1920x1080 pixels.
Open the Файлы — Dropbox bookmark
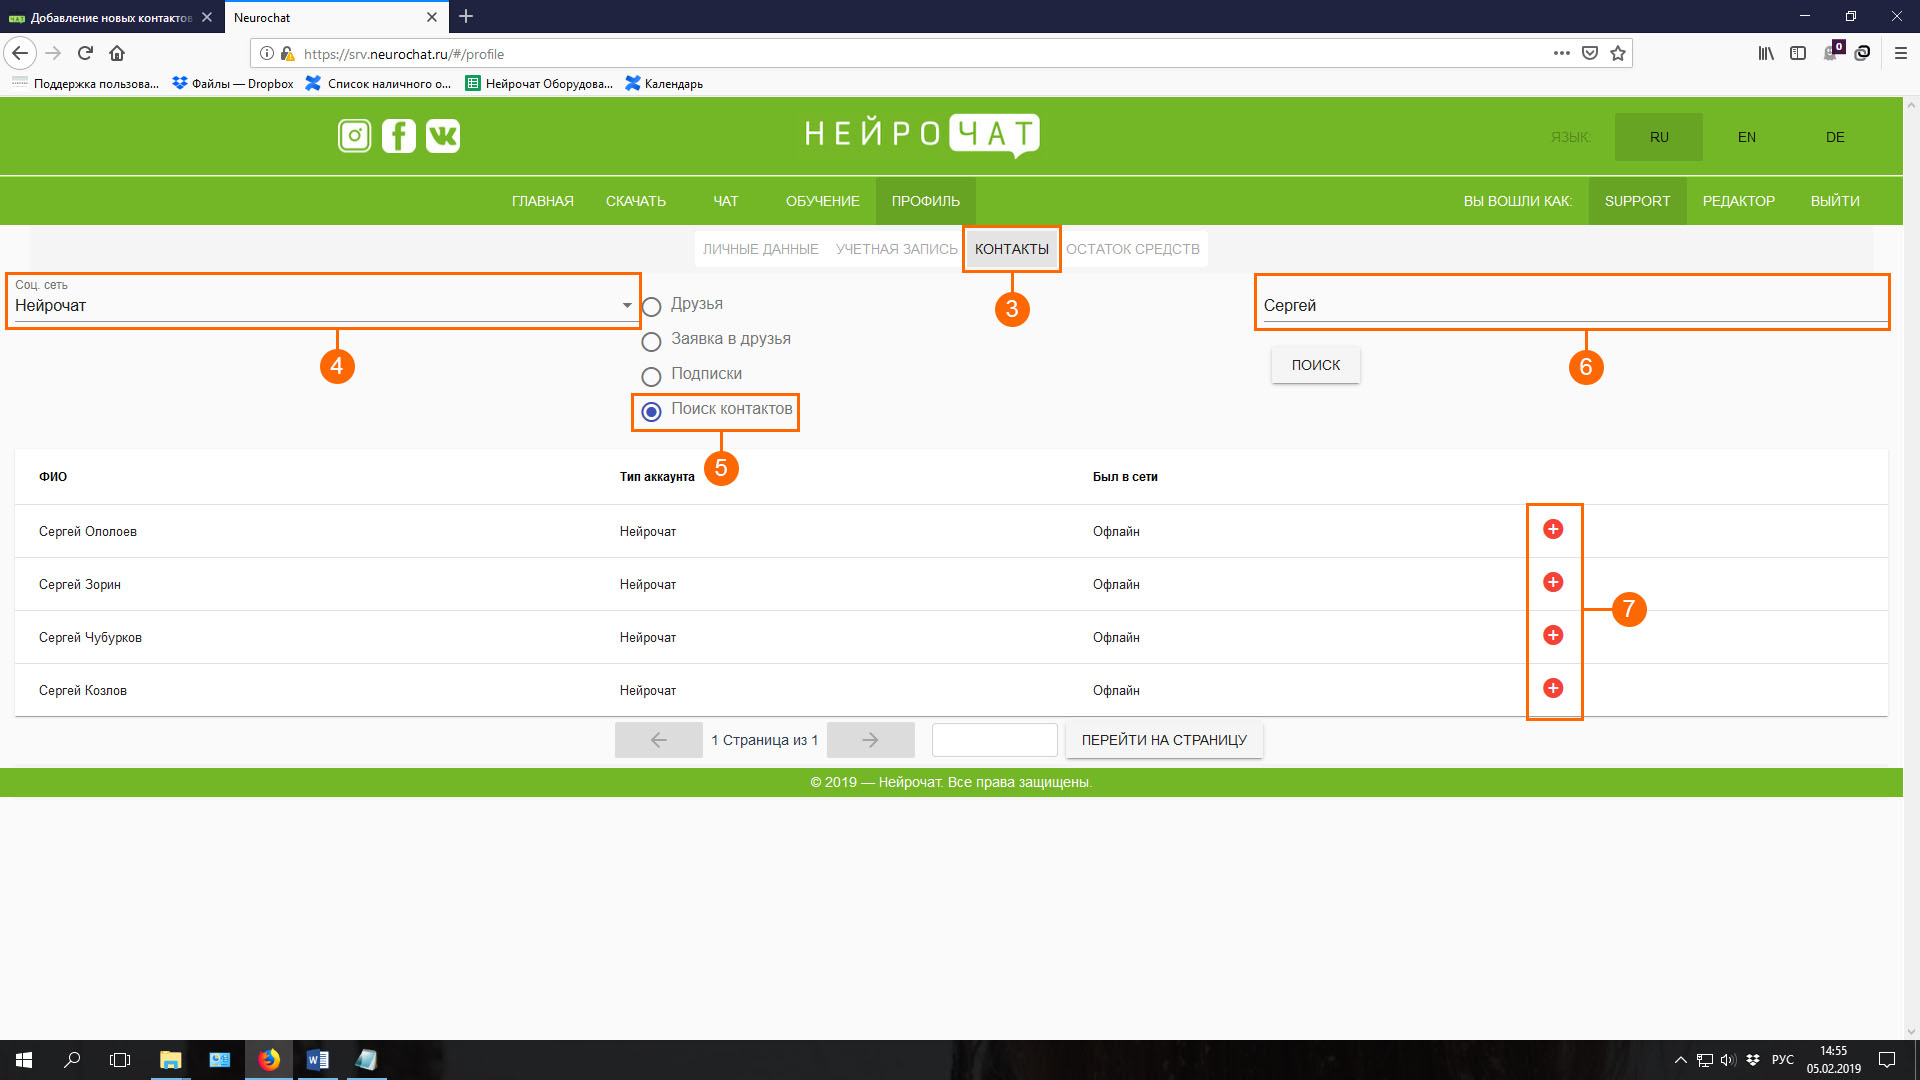tap(233, 84)
